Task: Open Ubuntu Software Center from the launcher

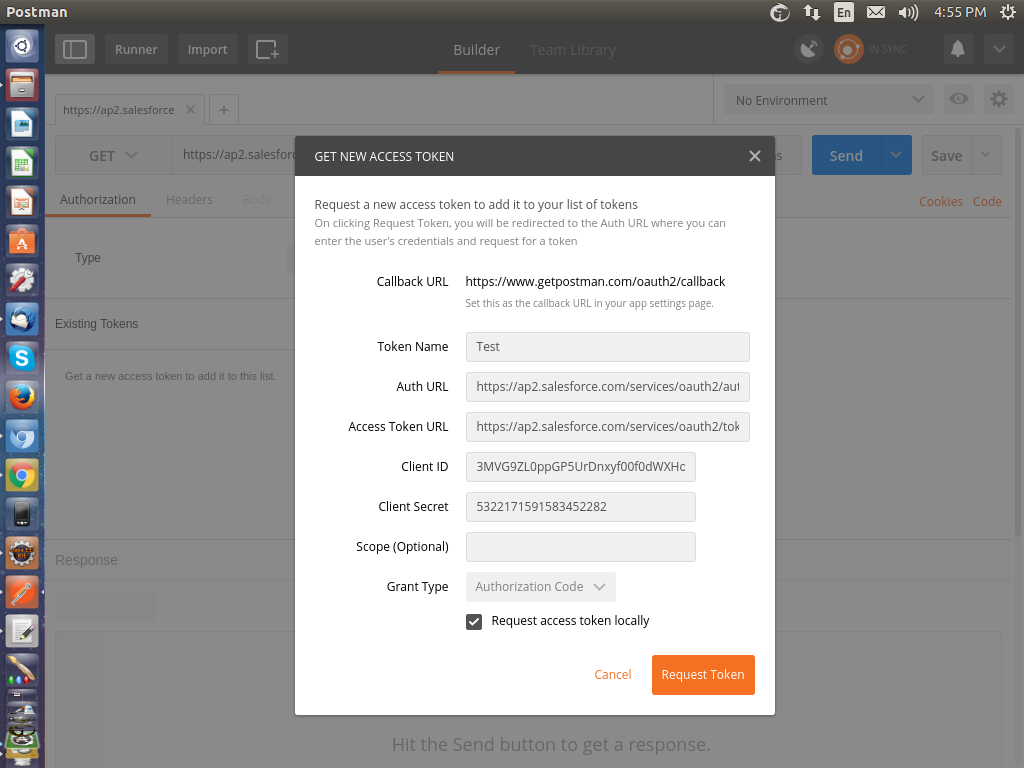Action: click(22, 241)
